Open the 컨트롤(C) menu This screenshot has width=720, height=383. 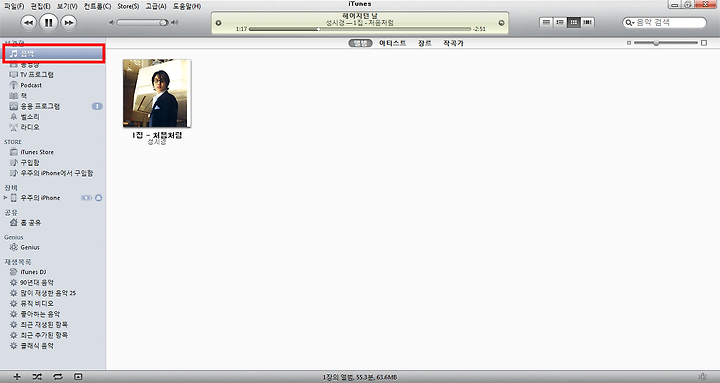click(97, 6)
